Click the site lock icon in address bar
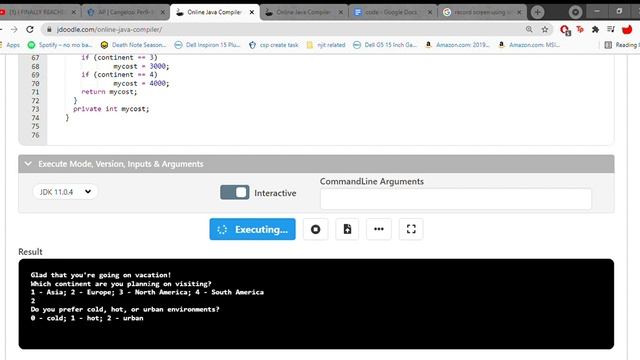 49,29
